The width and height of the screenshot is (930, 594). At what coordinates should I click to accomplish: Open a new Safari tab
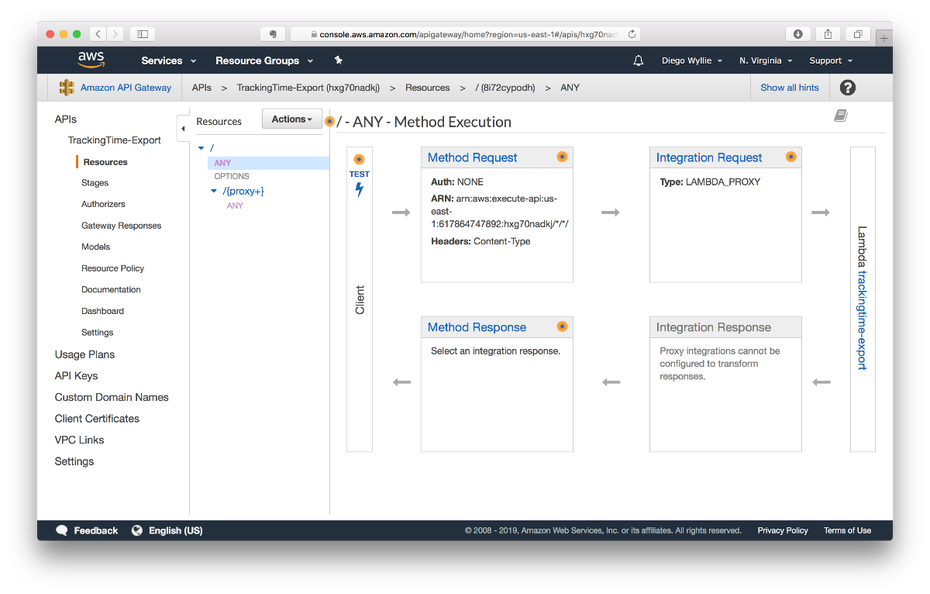pos(884,39)
